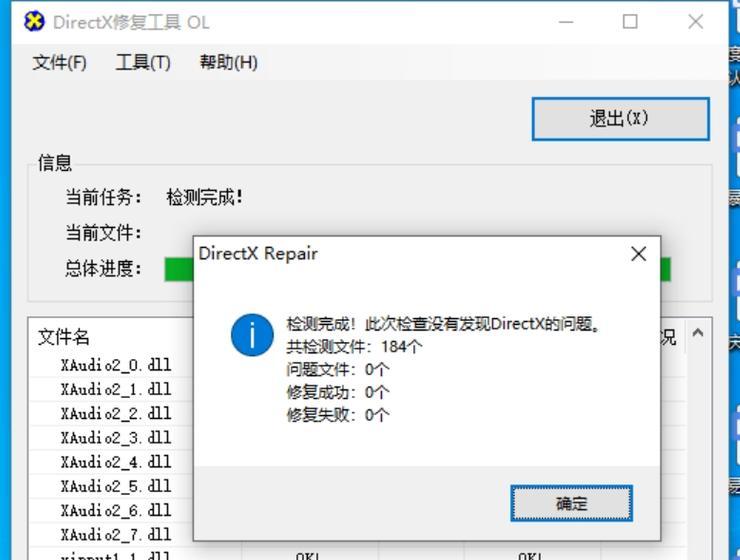This screenshot has width=740, height=560.
Task: Click the green overall progress bar
Action: click(x=178, y=269)
